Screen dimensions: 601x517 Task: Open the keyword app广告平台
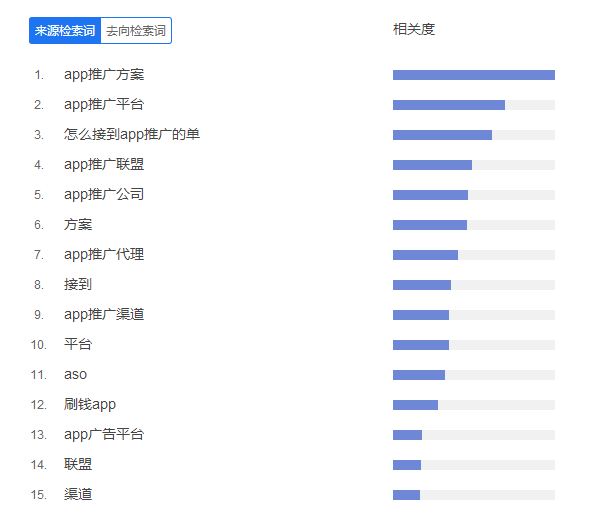(x=104, y=435)
